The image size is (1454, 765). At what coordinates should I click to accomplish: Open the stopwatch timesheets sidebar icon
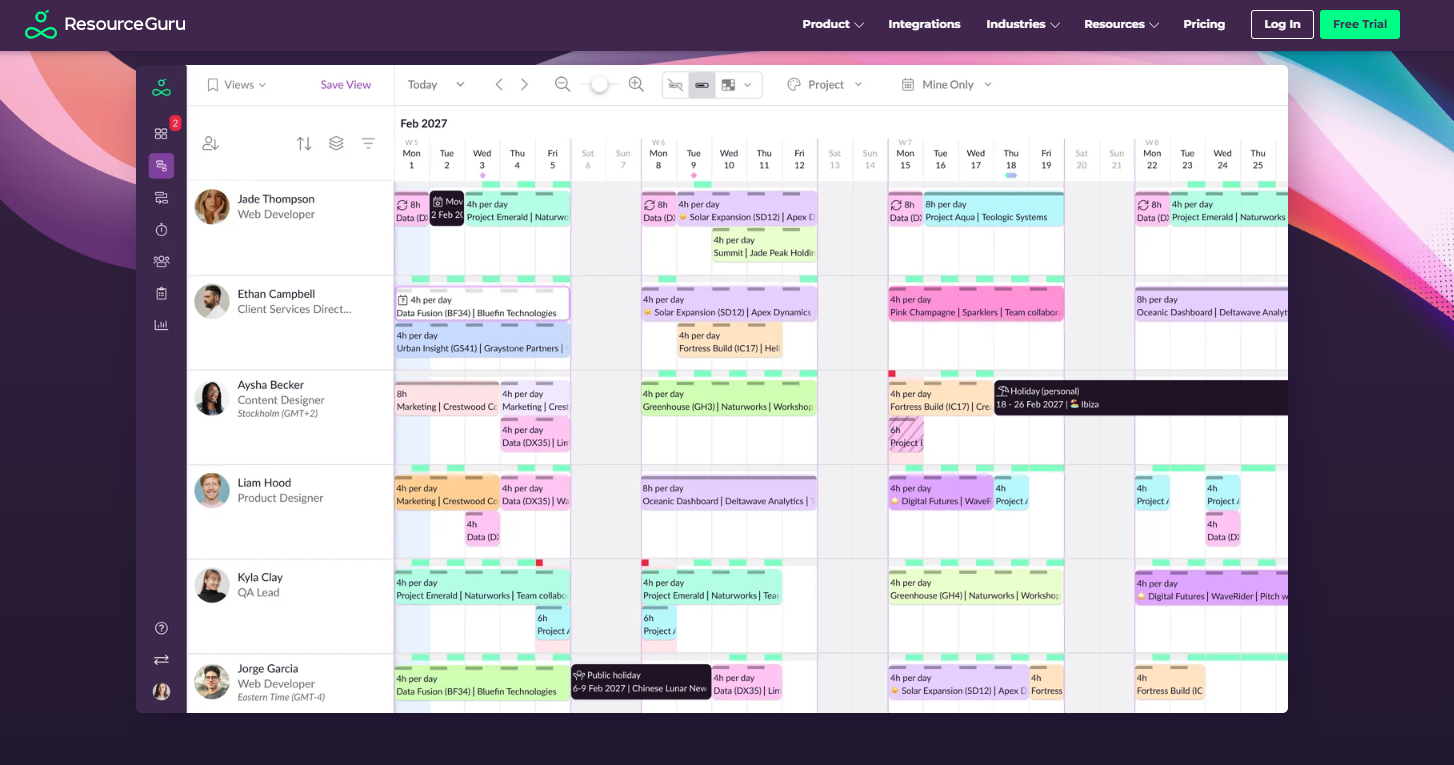pyautogui.click(x=161, y=230)
